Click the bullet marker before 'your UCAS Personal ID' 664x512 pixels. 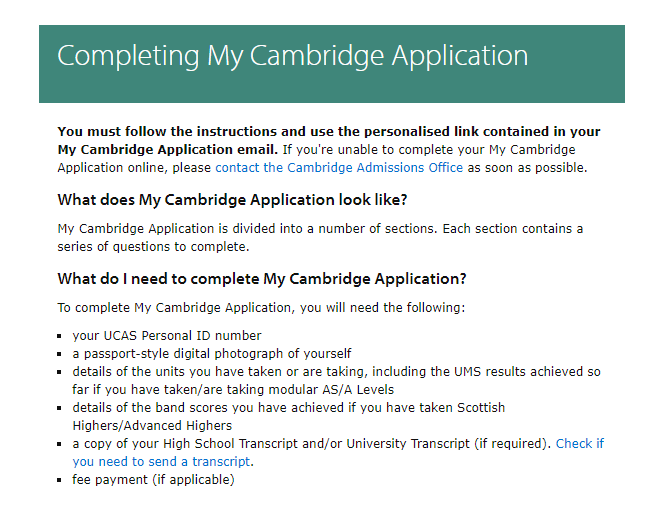coord(62,336)
